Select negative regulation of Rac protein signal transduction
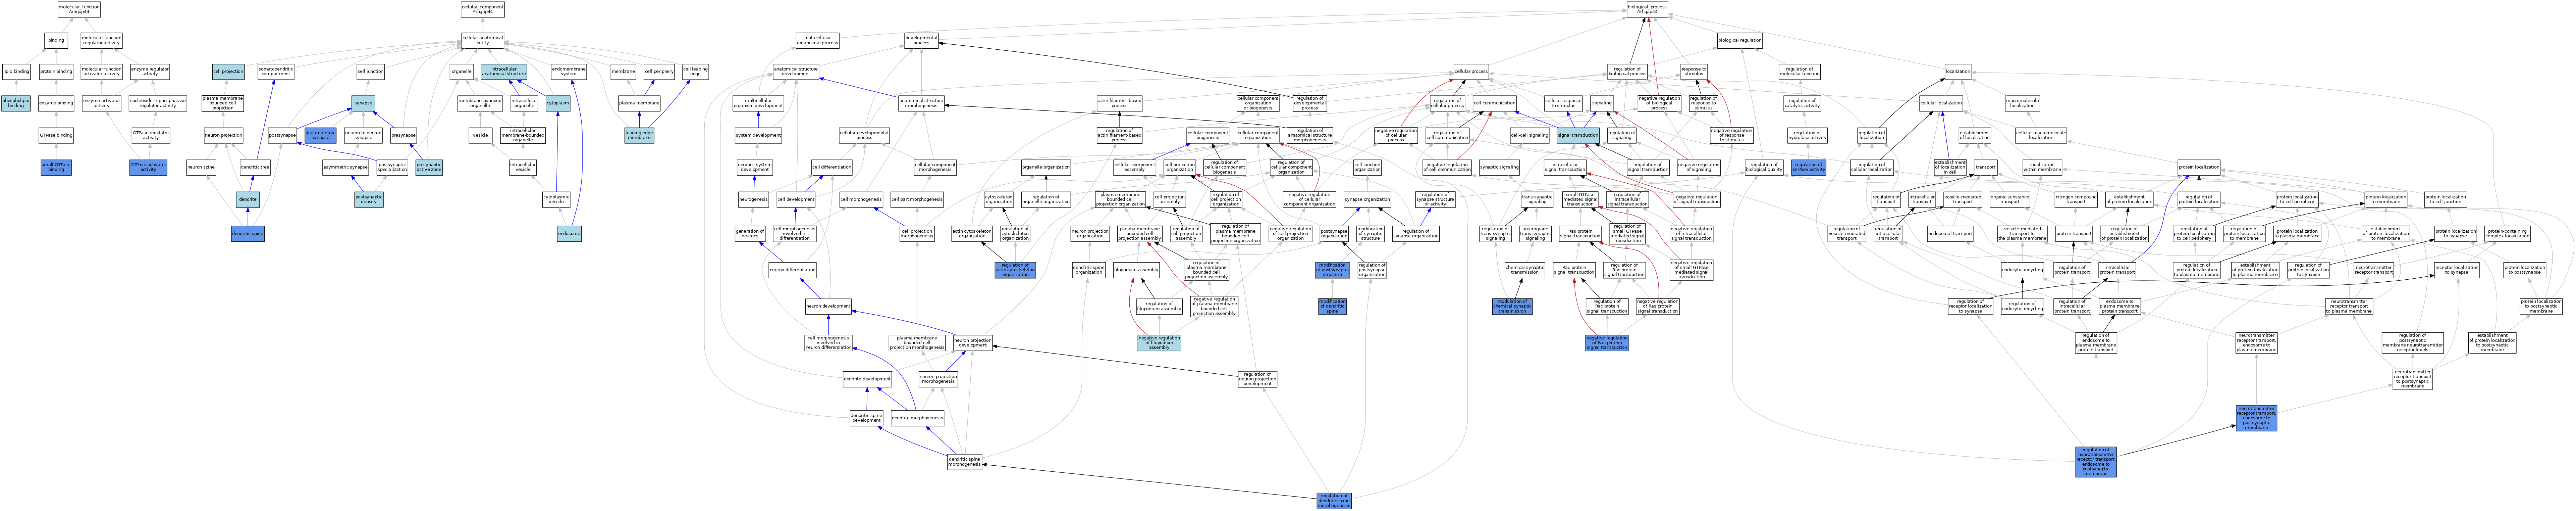Screen dimensions: 2576x511 tap(1607, 343)
